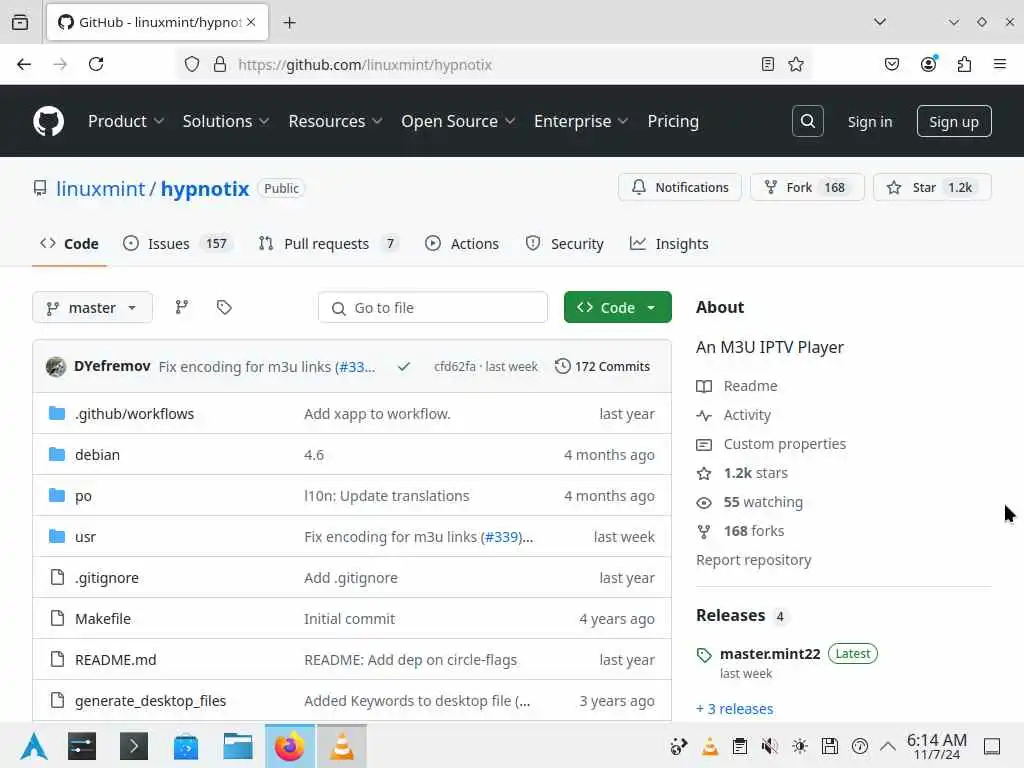Switch to Pull requests tab
This screenshot has width=1024, height=768.
[x=328, y=244]
